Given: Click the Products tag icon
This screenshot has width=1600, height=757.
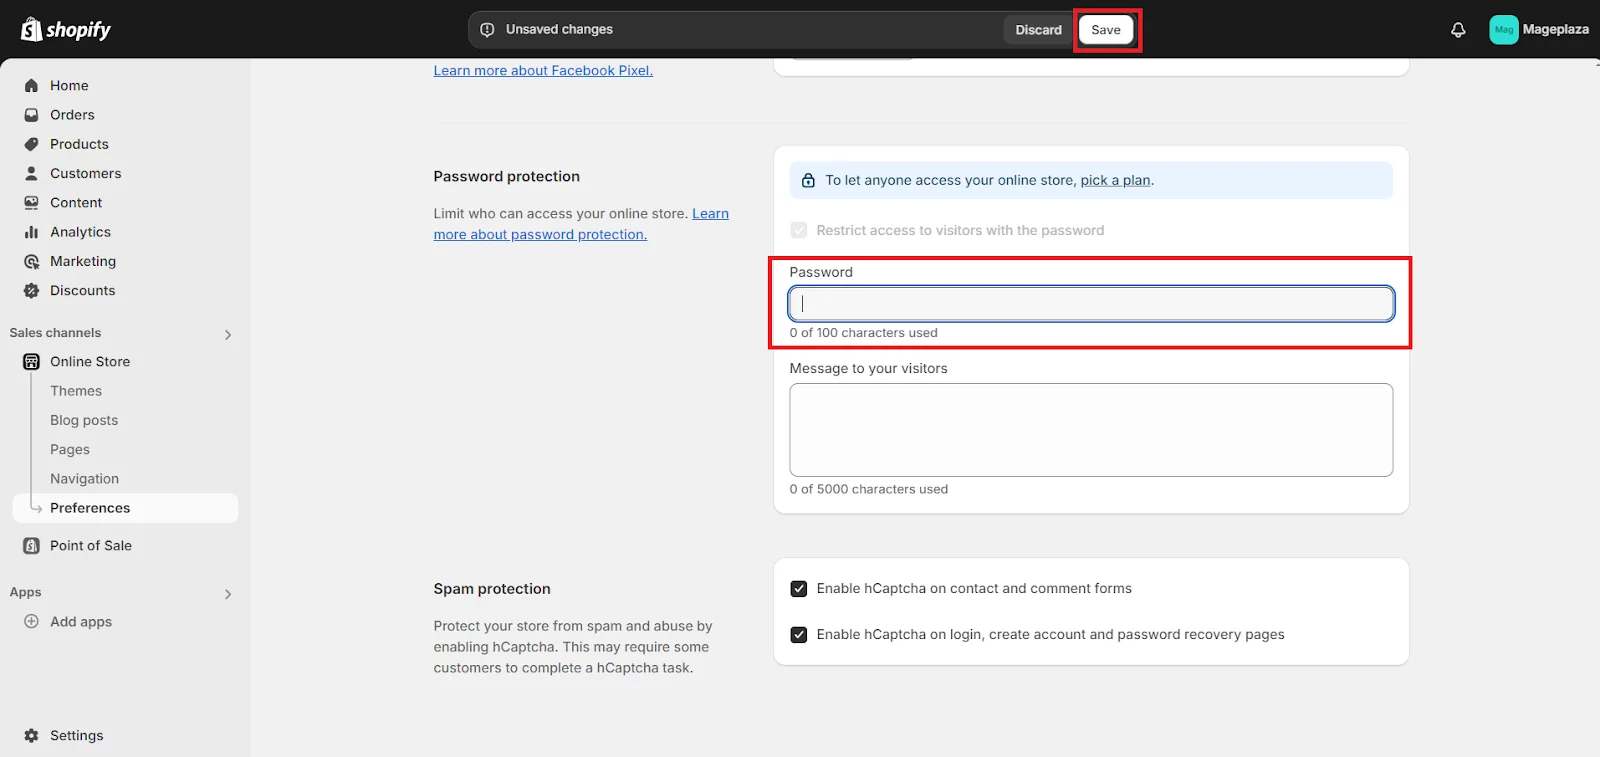Looking at the screenshot, I should [31, 144].
